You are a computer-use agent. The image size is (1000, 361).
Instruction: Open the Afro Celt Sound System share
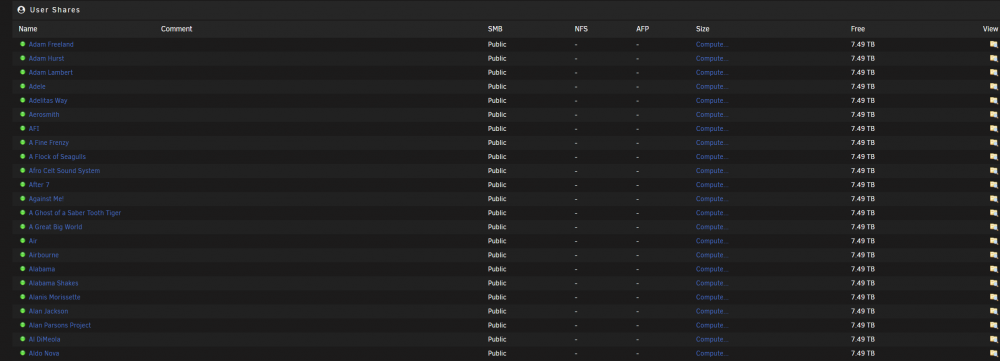coord(64,171)
